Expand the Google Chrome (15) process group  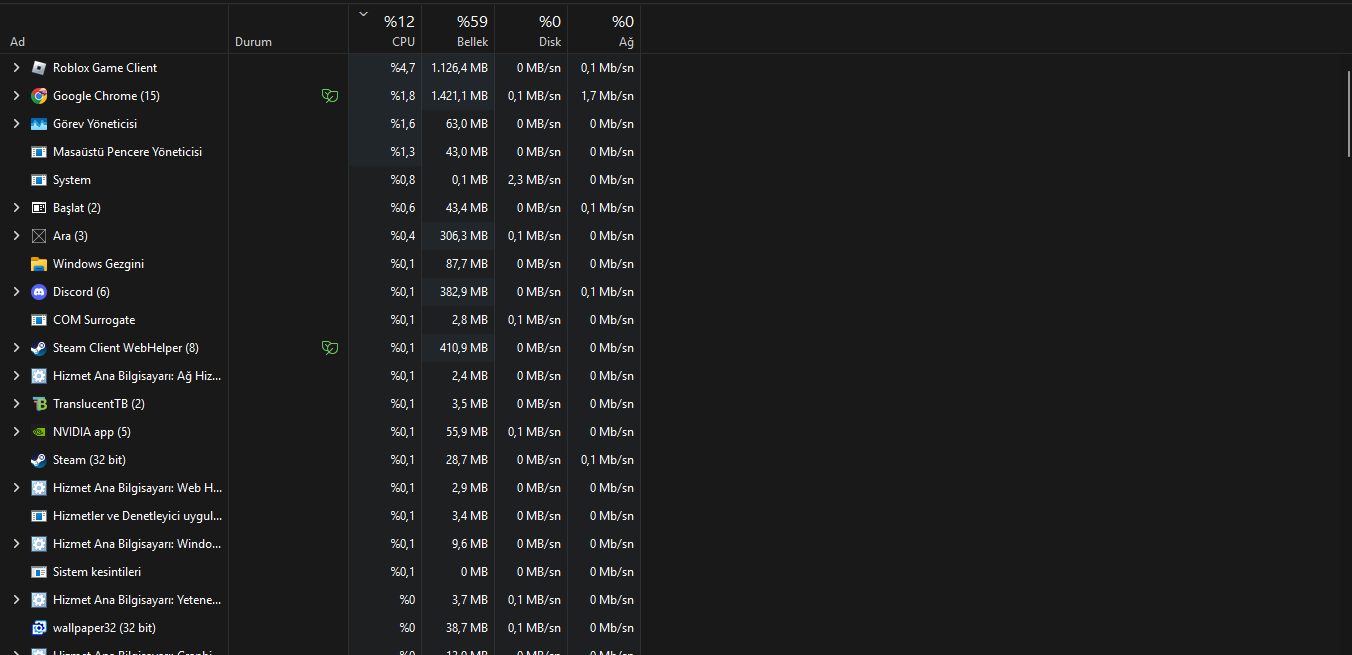pyautogui.click(x=16, y=96)
